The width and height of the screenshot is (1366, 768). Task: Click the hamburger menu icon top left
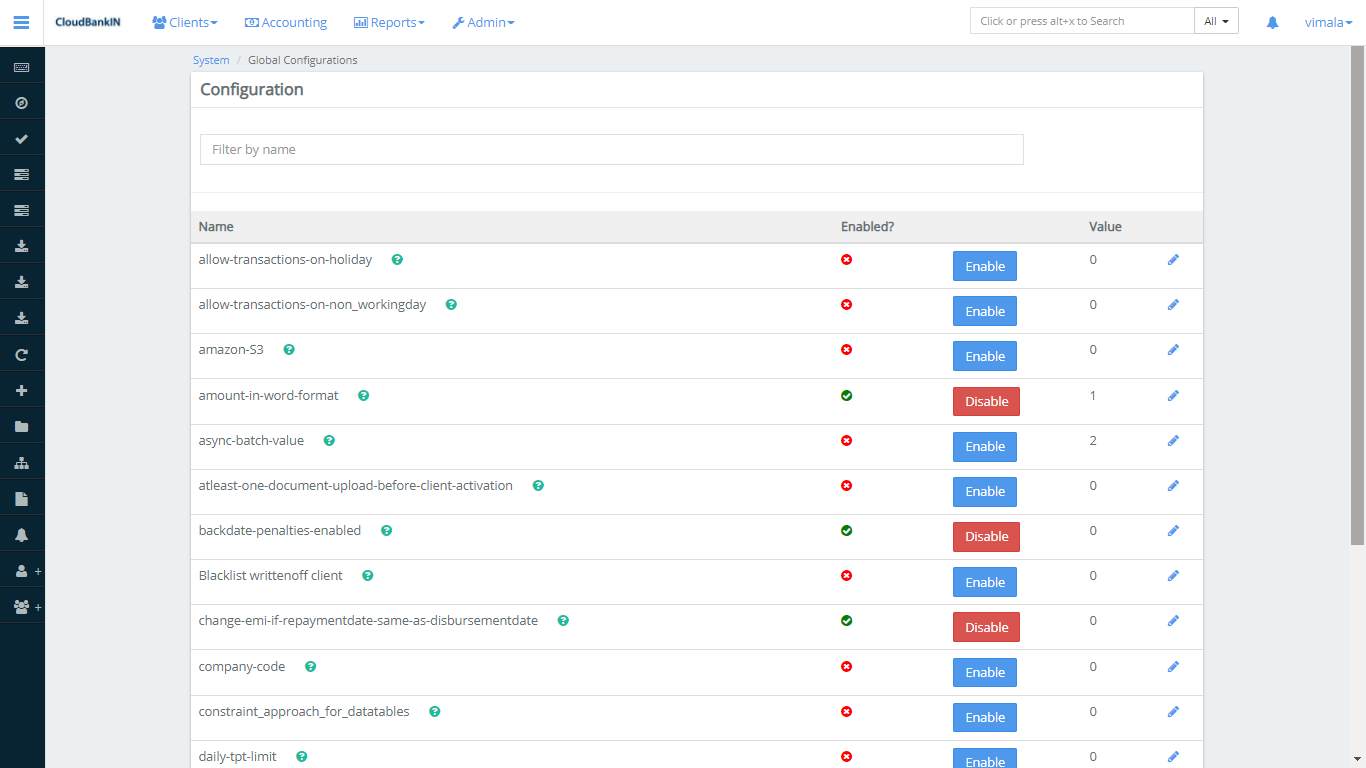click(x=21, y=21)
